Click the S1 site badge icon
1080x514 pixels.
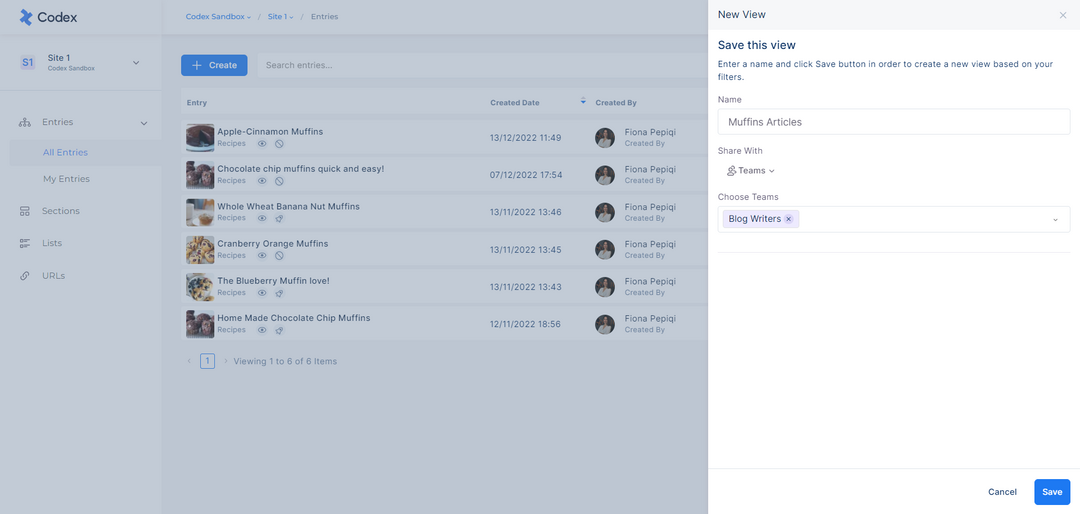point(28,63)
